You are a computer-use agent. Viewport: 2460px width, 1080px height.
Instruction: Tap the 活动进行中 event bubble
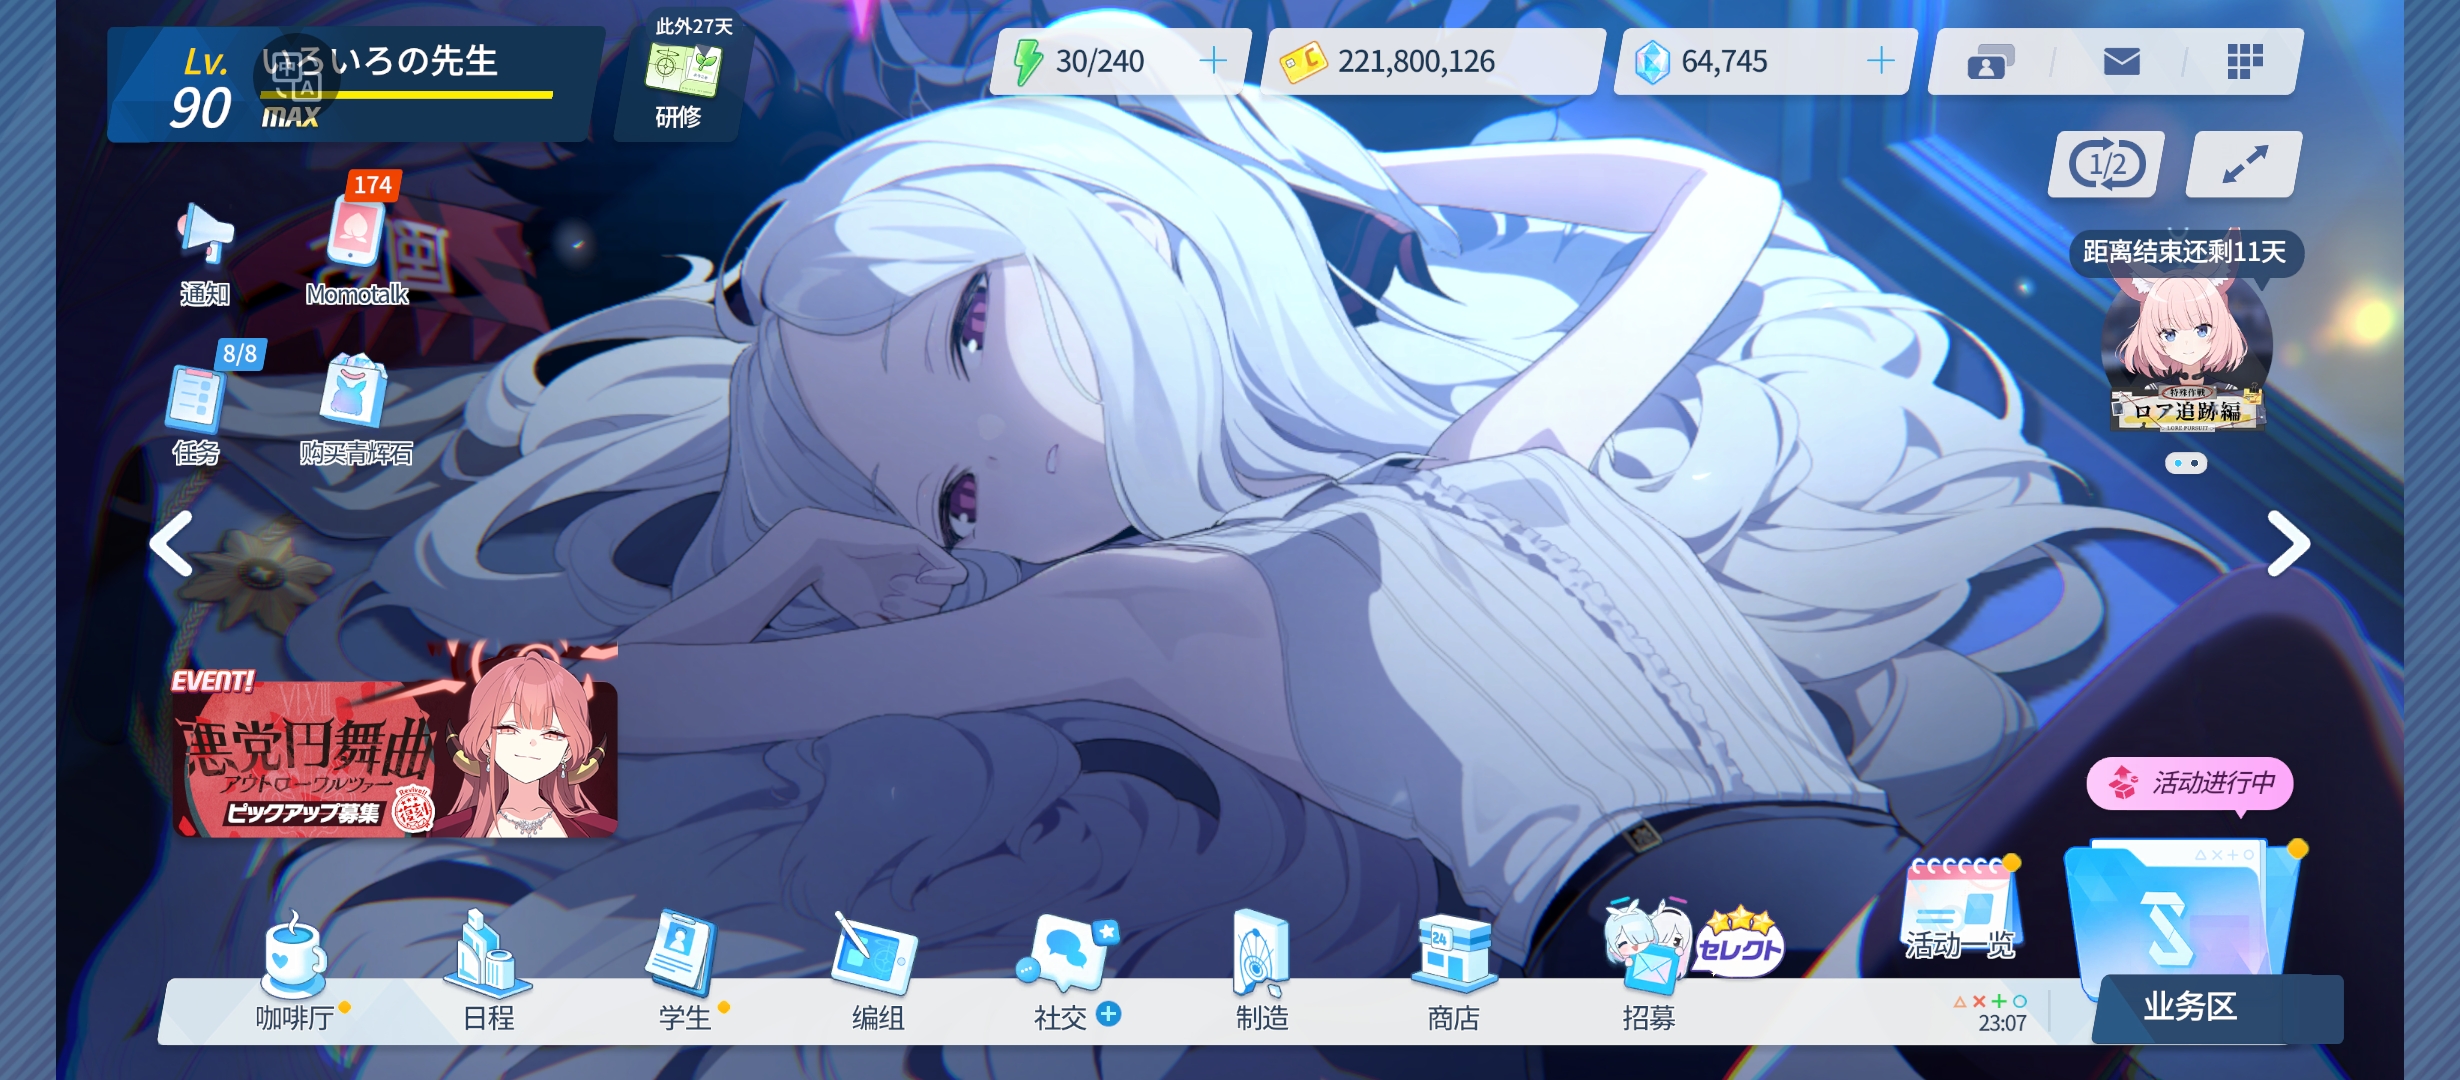pos(2190,783)
